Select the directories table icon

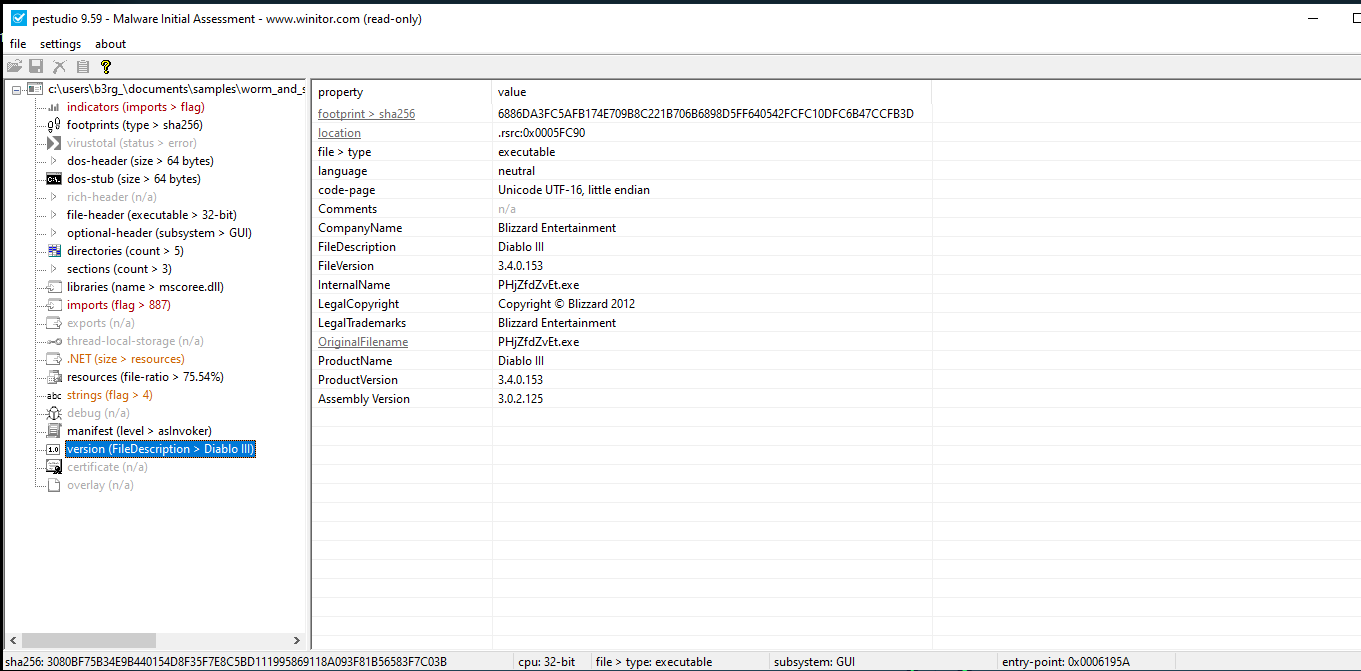(x=54, y=251)
